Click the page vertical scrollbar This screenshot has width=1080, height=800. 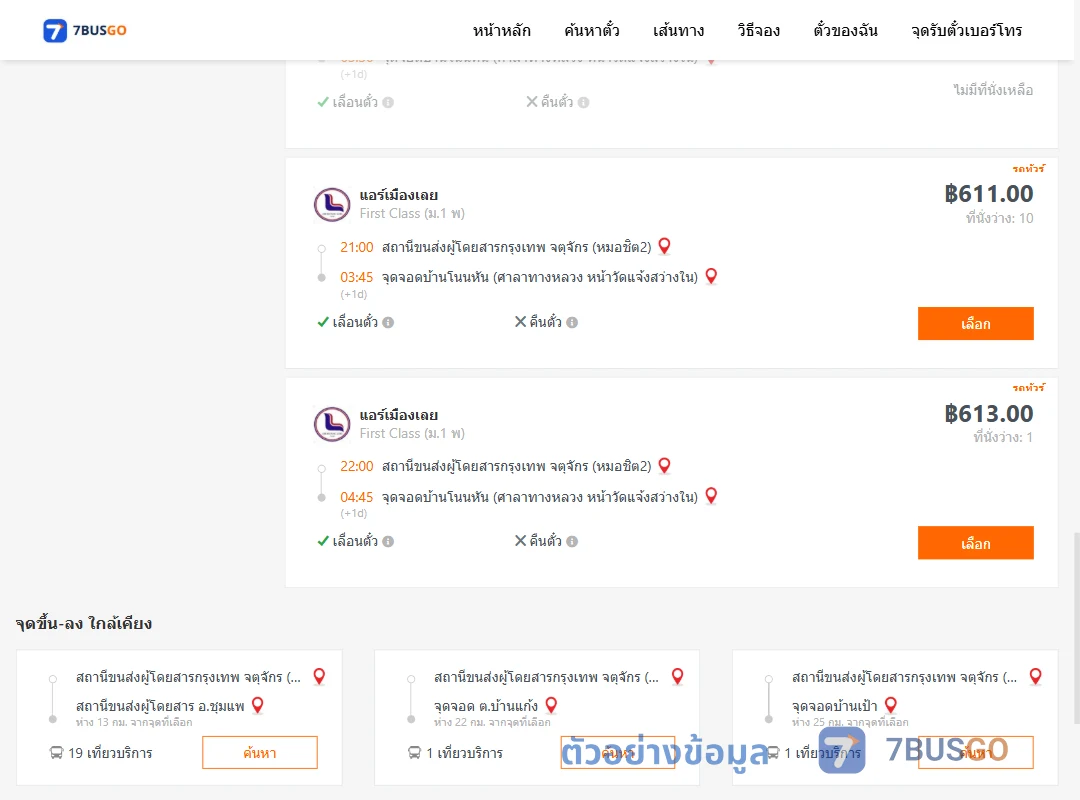click(x=1076, y=627)
